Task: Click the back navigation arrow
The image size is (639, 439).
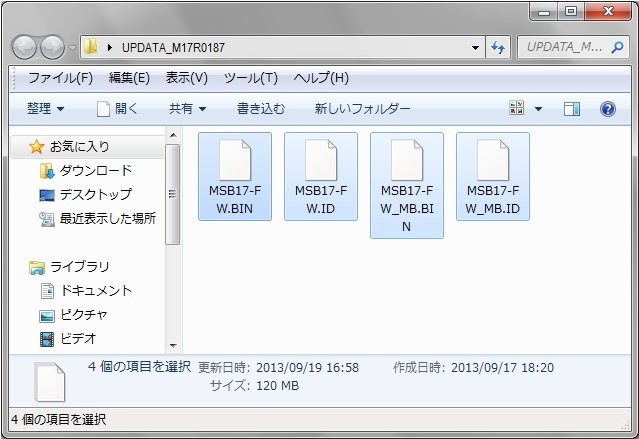Action: click(25, 47)
